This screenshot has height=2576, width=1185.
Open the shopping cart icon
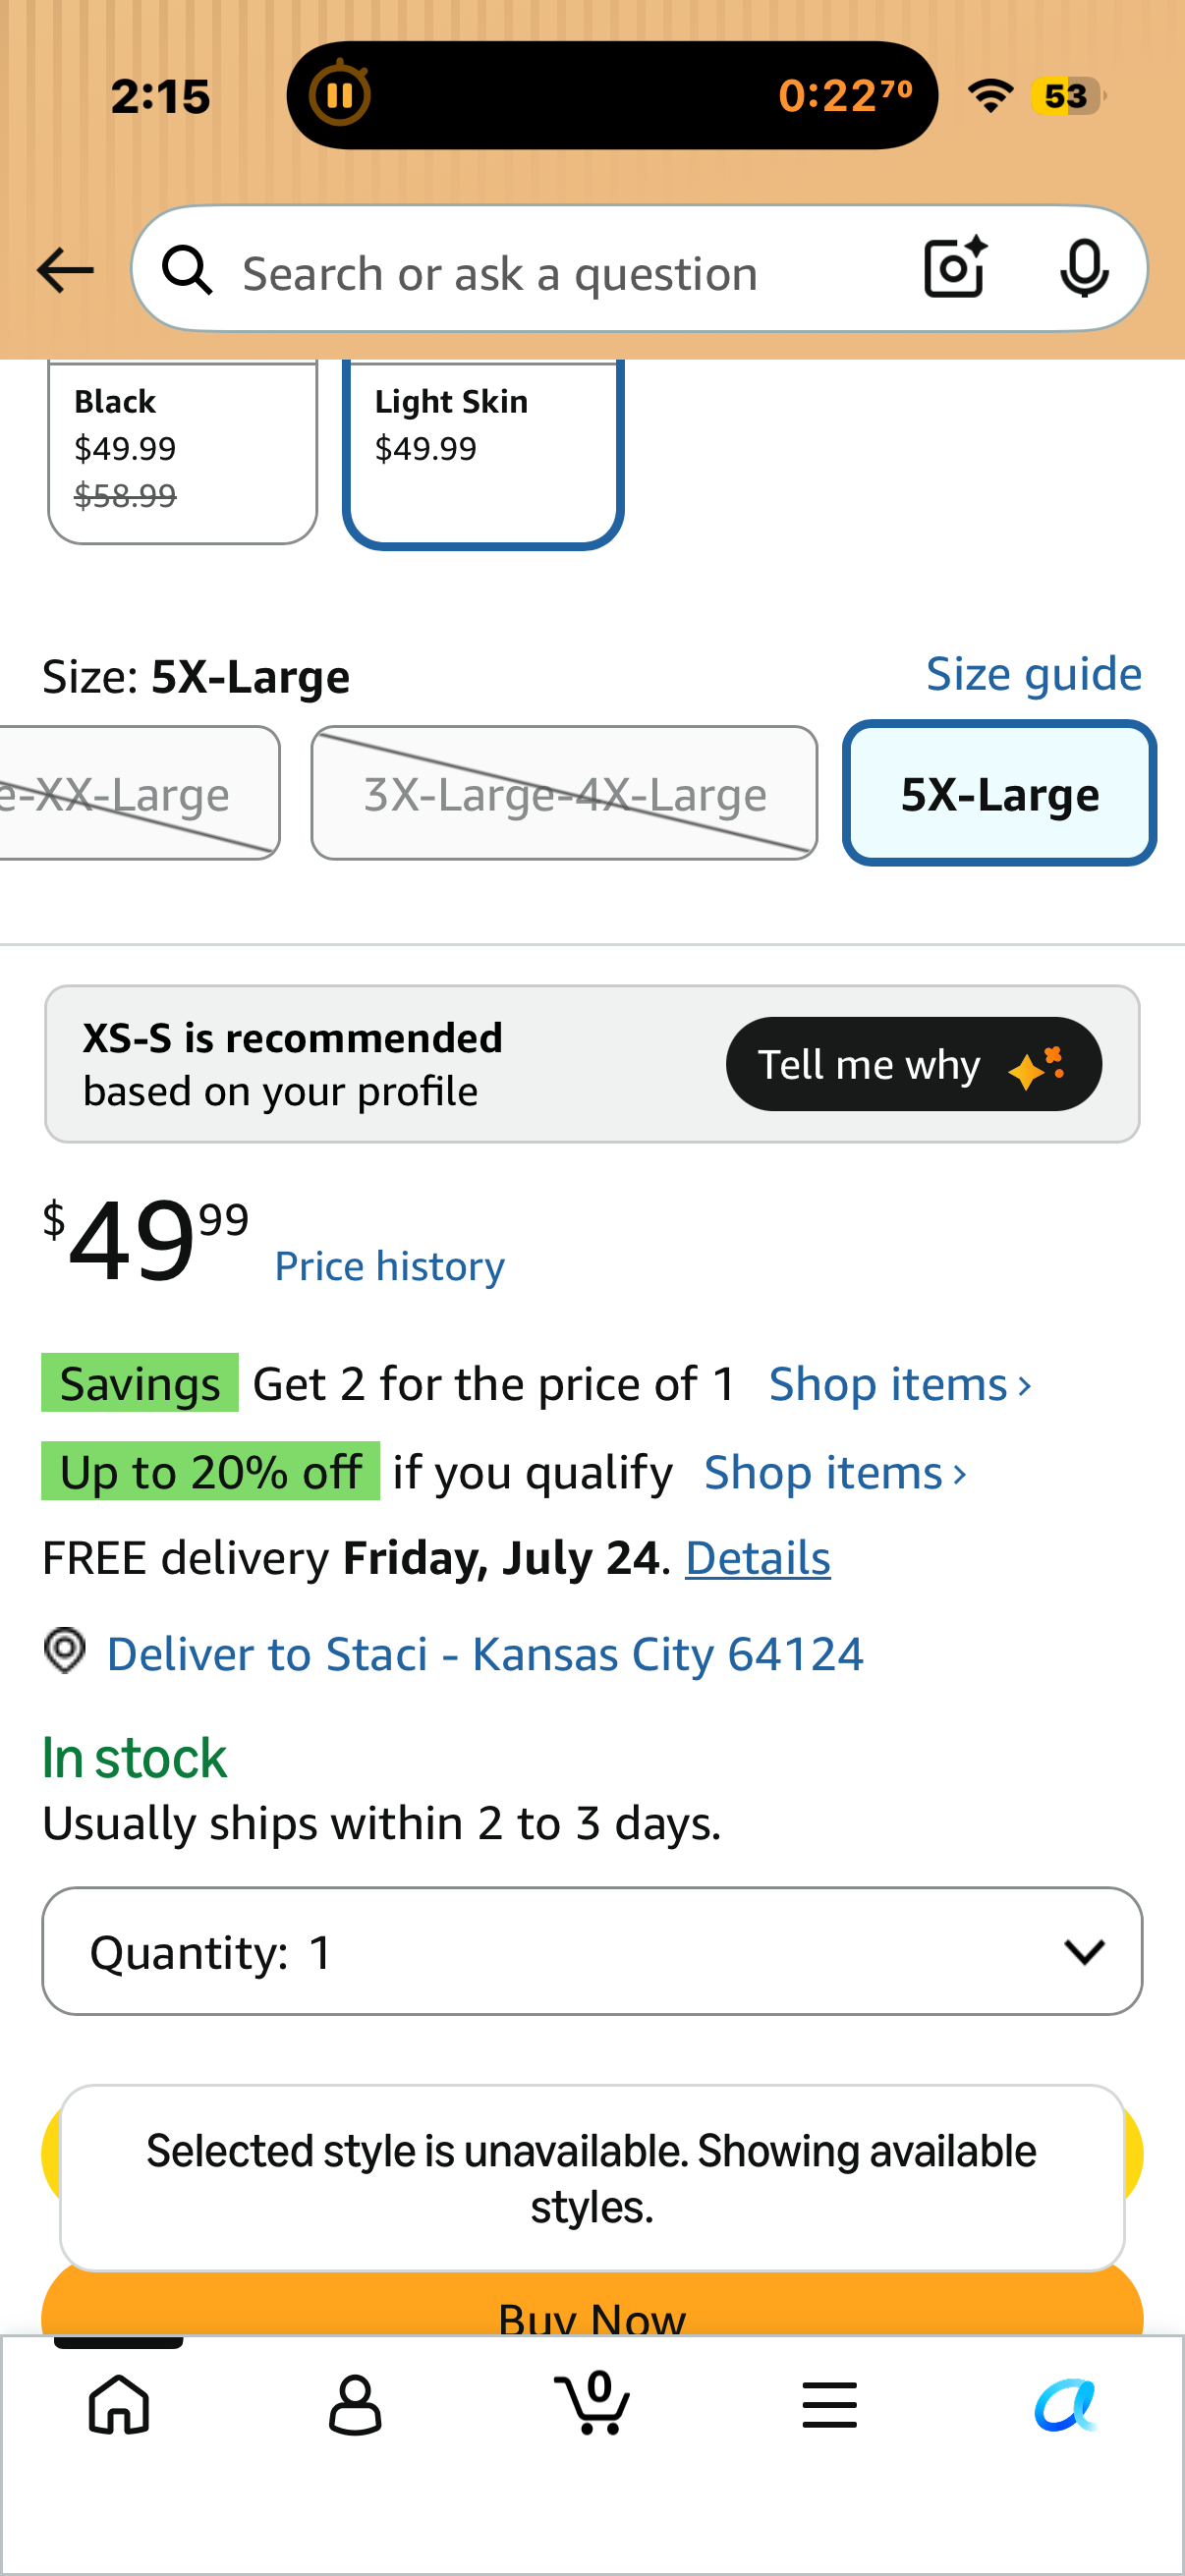tap(592, 2402)
